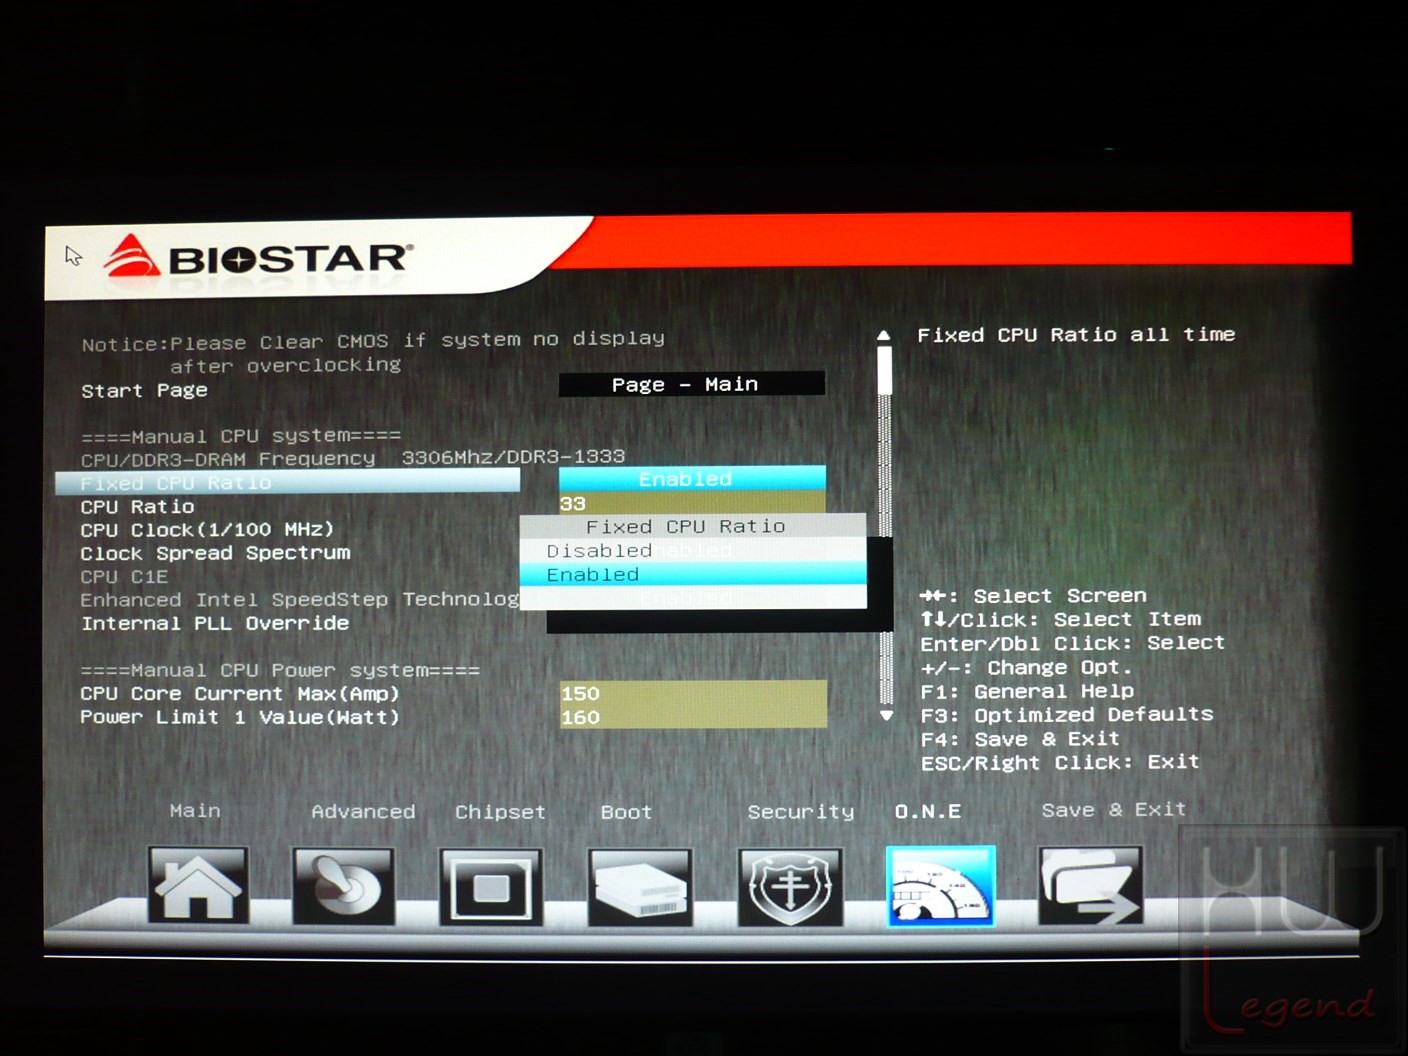Screen dimensions: 1408x1056
Task: Click the 3306Mhz/DDR3-1333 frequency value
Action: tap(513, 457)
